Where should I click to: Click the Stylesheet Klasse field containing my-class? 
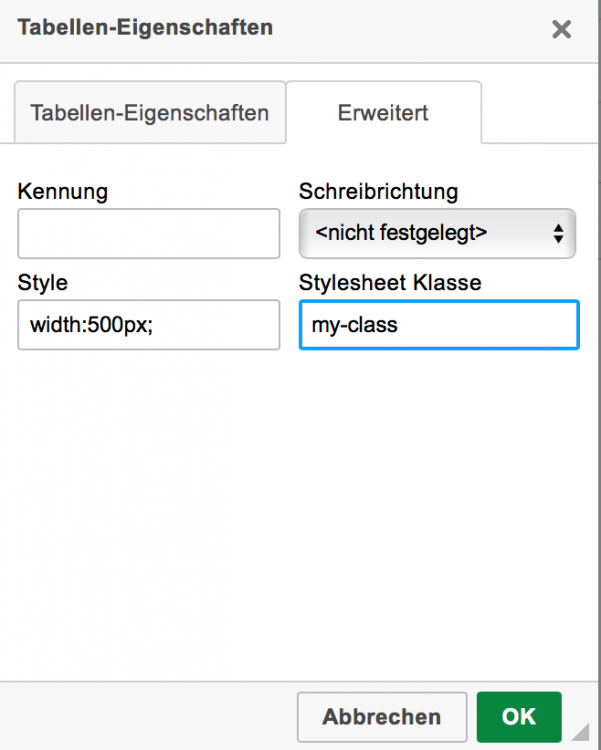coord(438,326)
